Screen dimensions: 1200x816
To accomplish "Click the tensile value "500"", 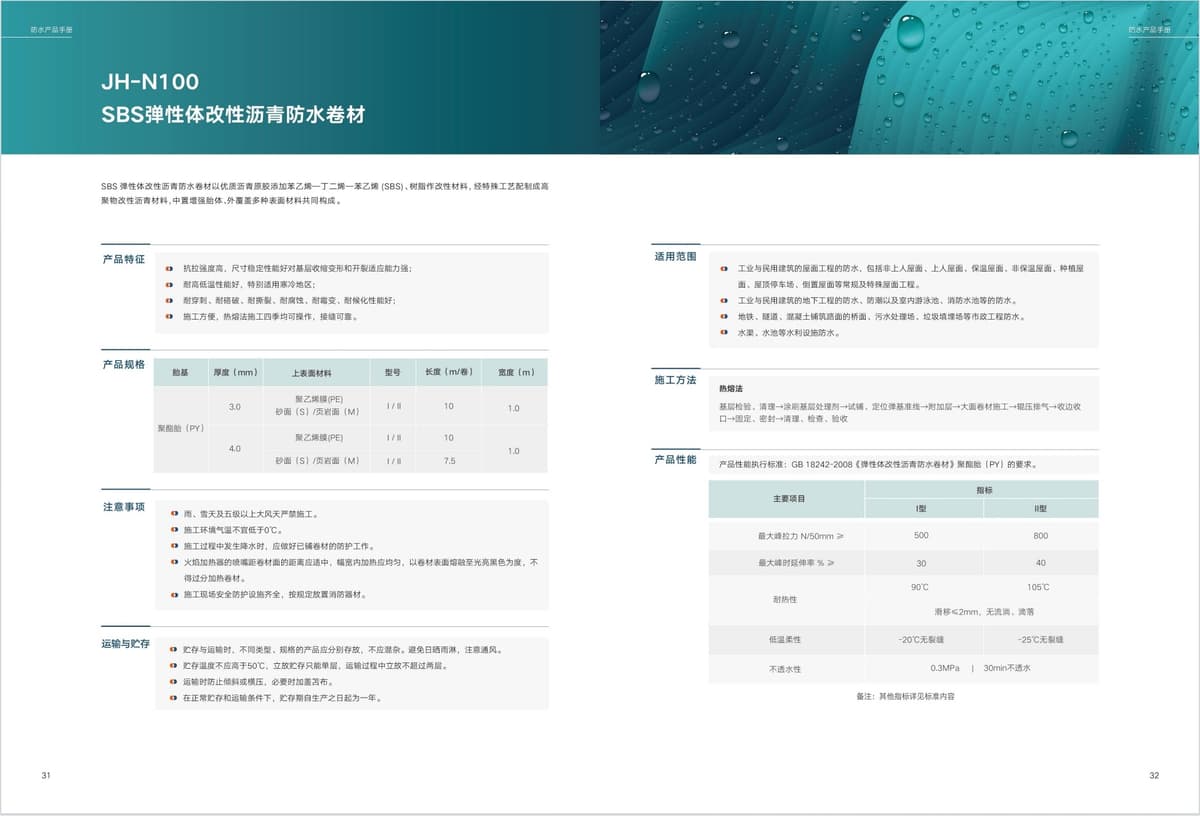I will pos(921,536).
